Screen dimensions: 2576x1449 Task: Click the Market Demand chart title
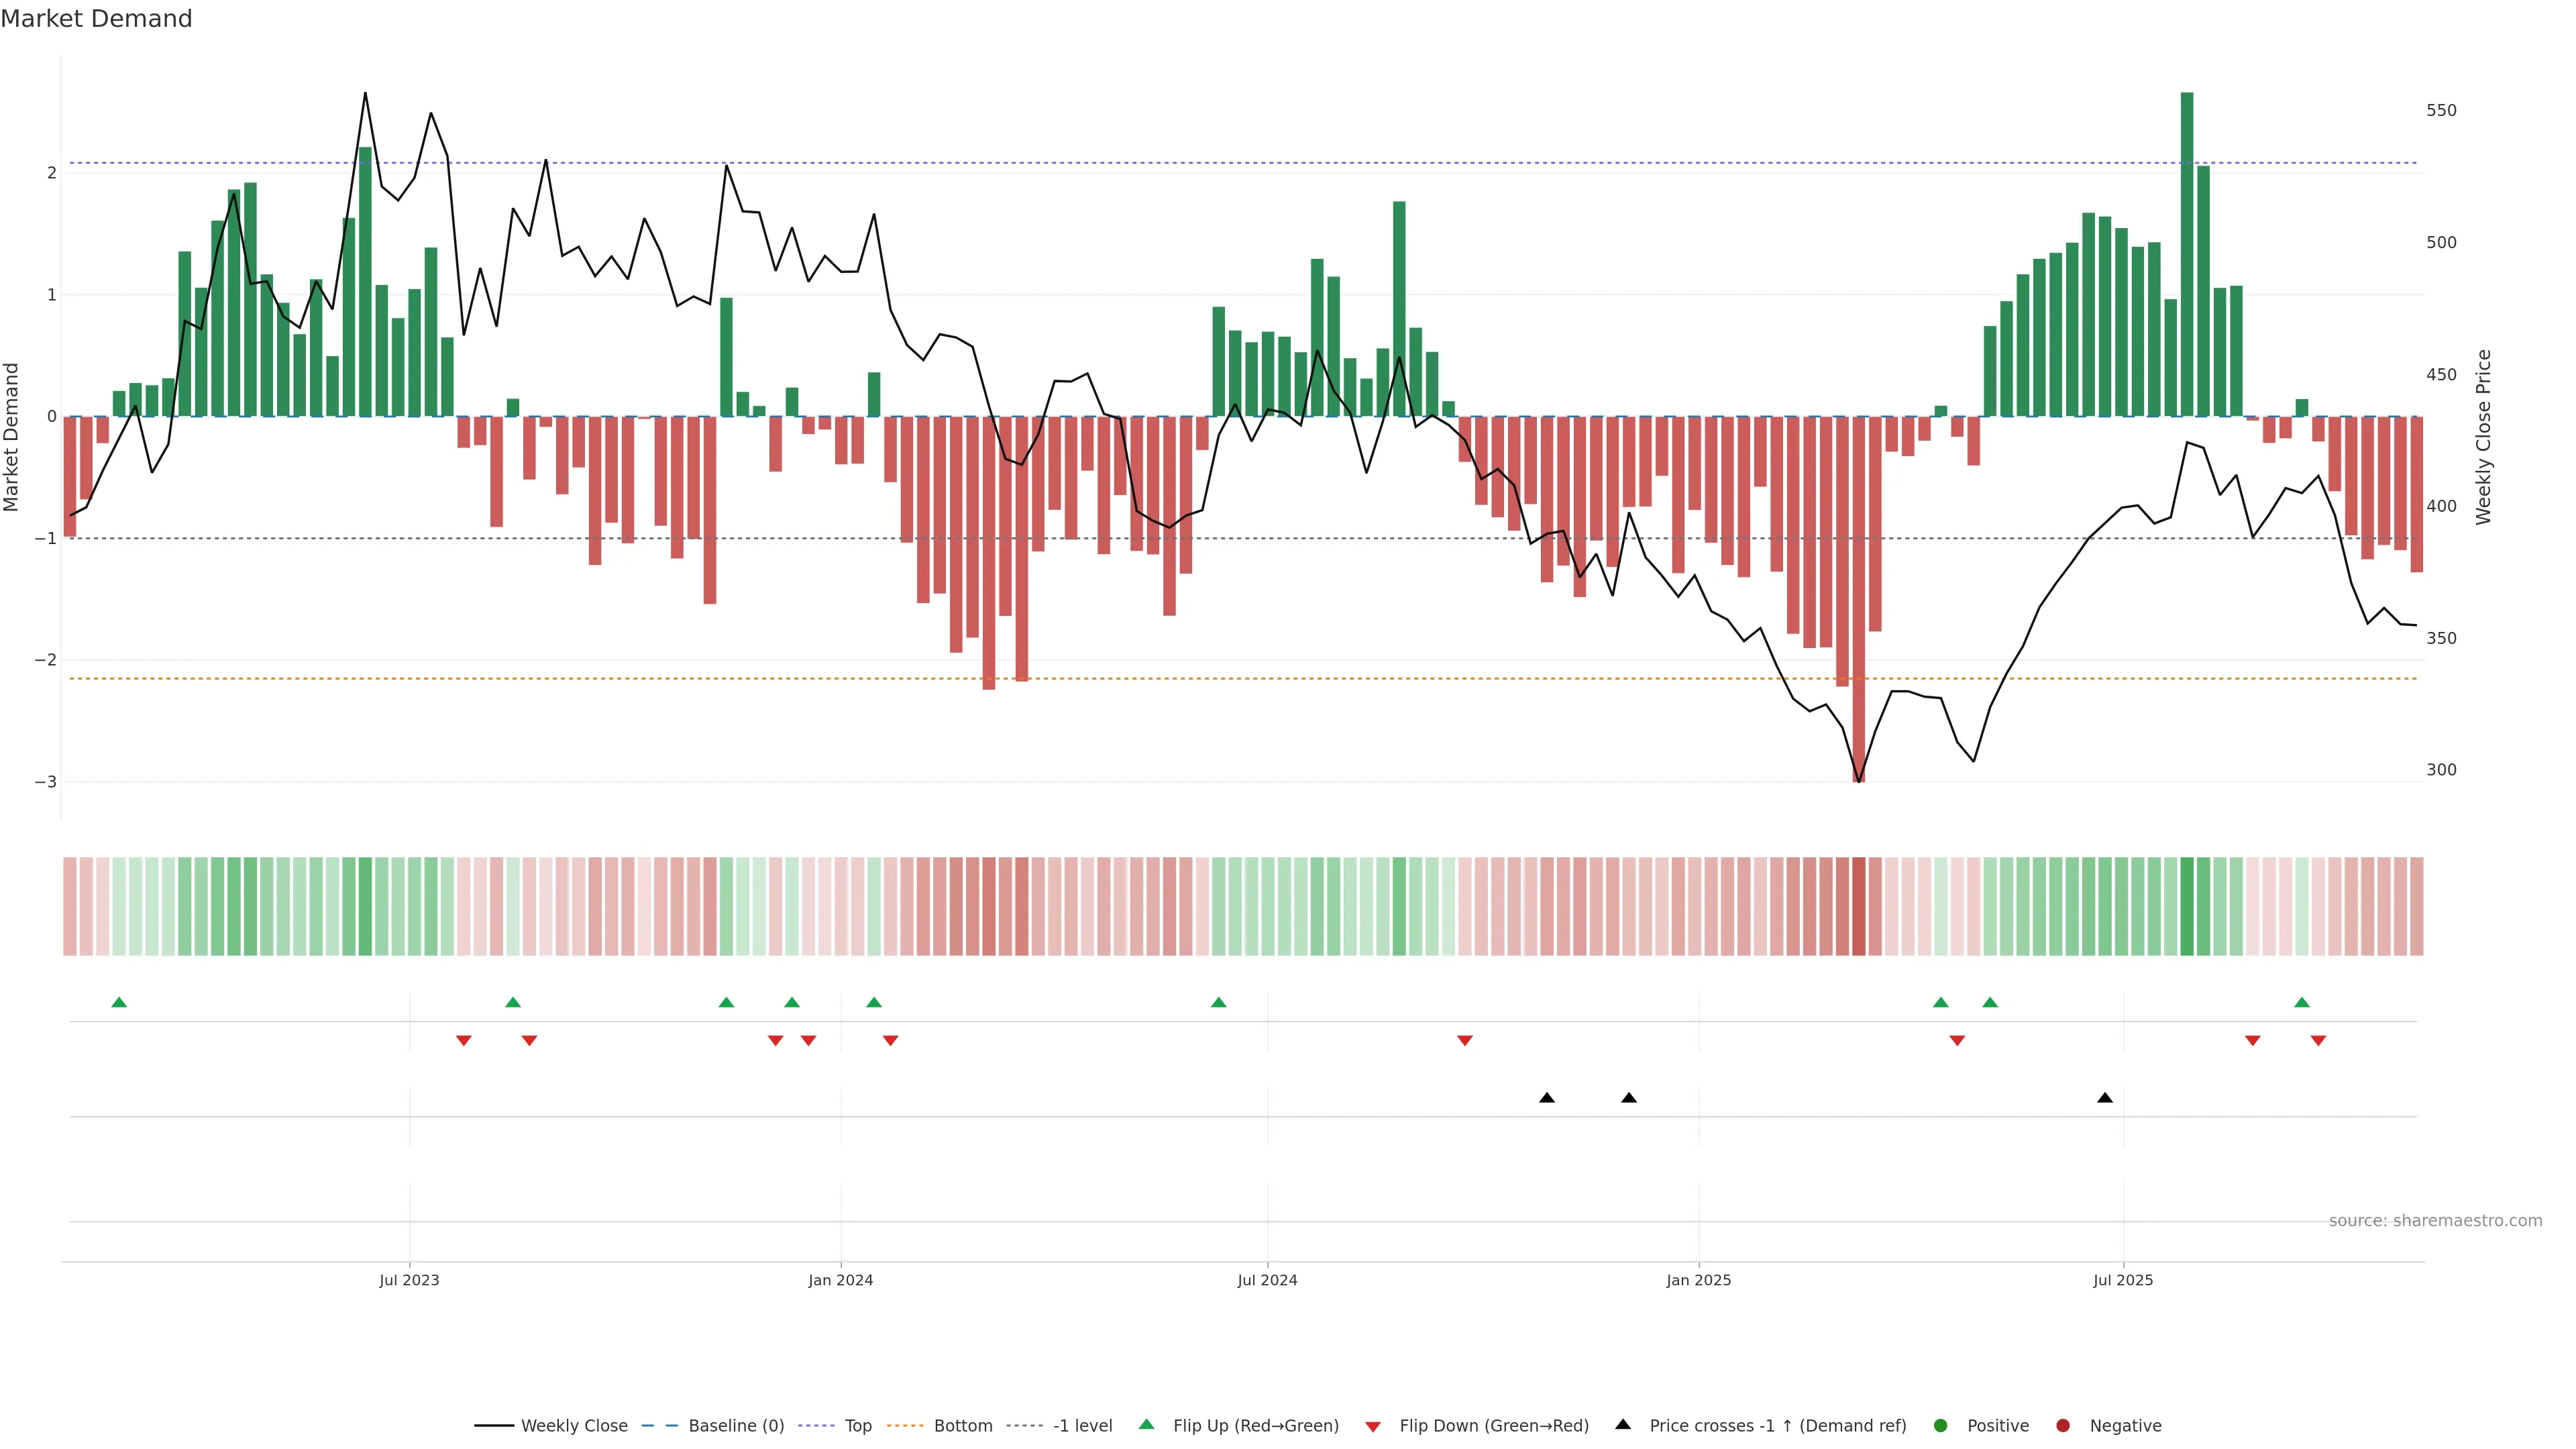click(x=96, y=19)
